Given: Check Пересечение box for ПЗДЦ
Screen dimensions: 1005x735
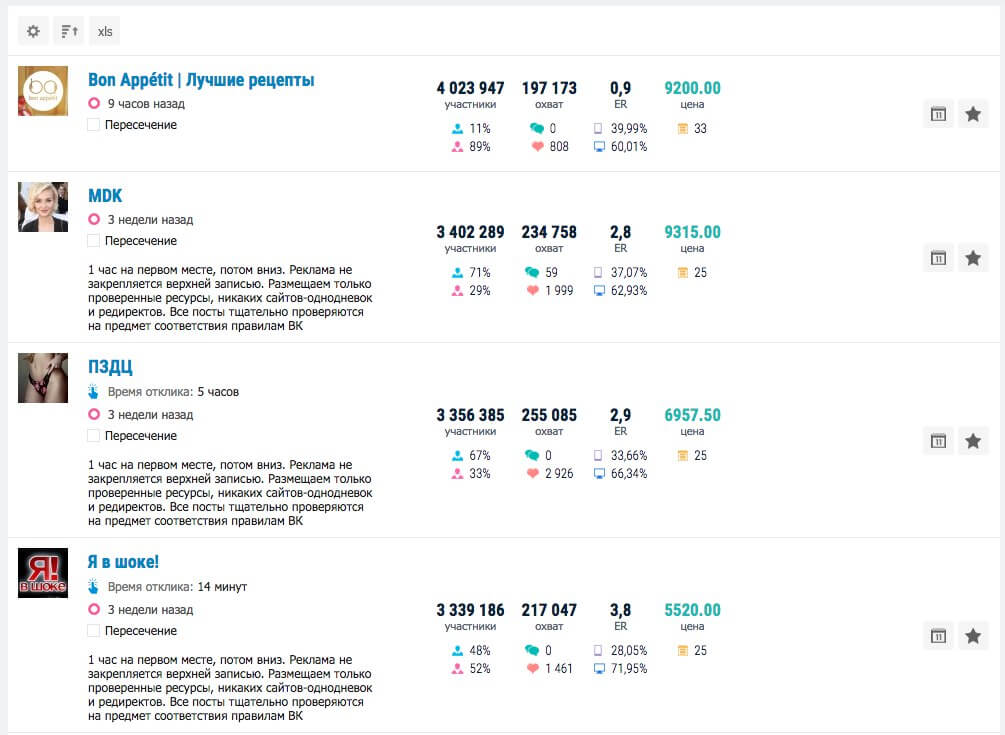Looking at the screenshot, I should click(94, 436).
